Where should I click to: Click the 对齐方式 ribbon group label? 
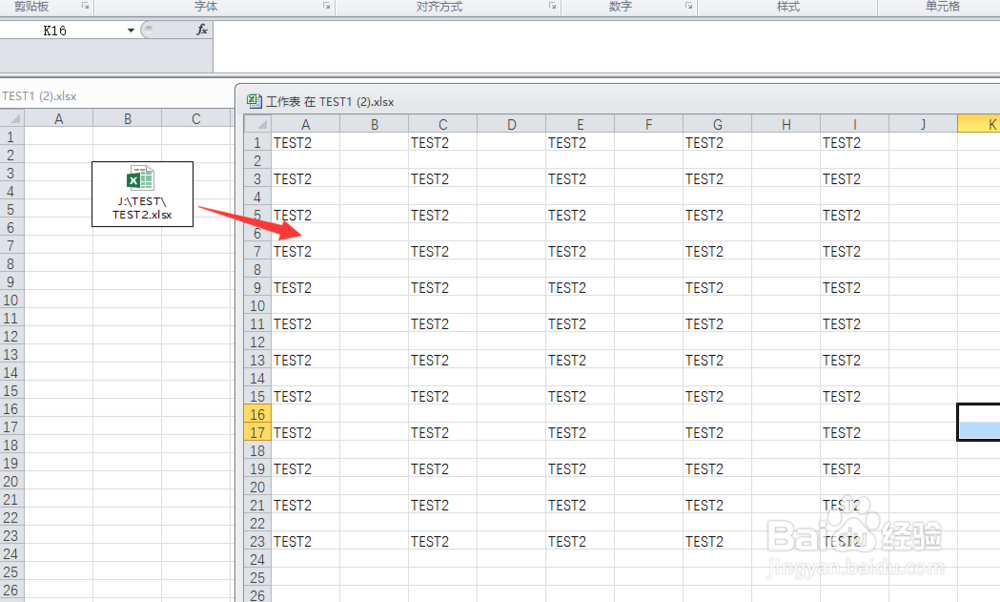click(x=439, y=6)
